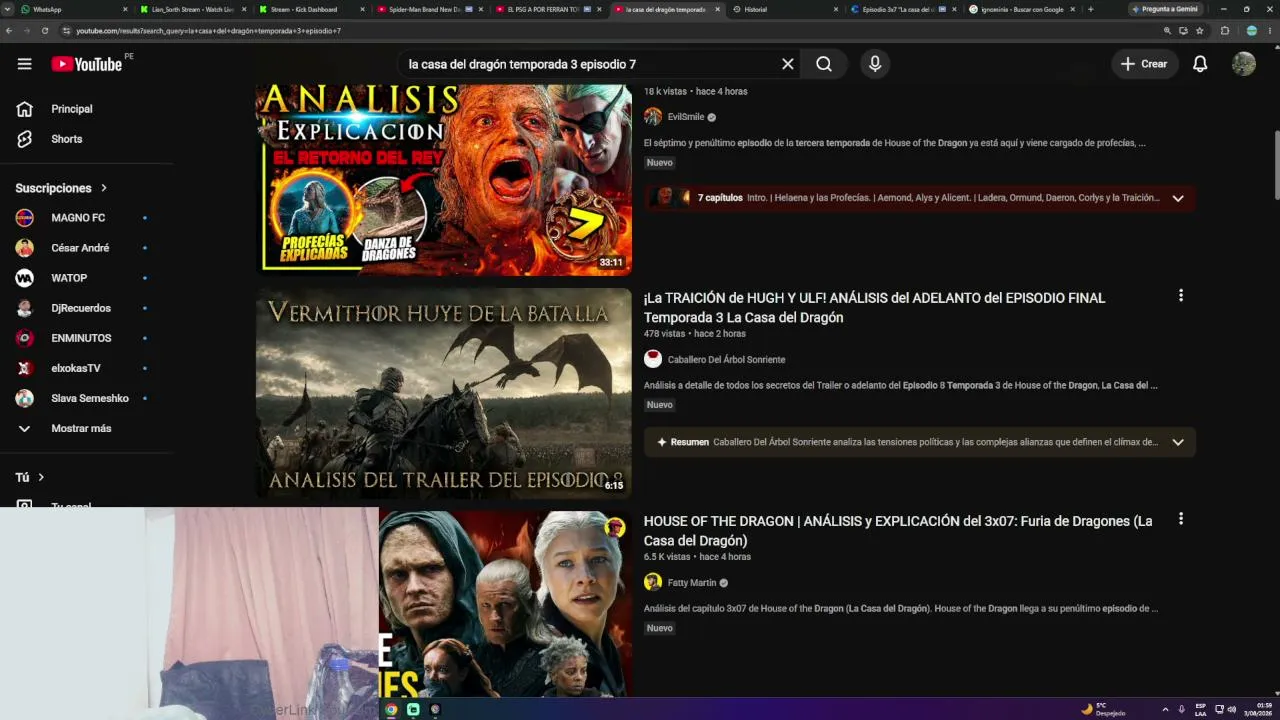
Task: Open the taskbar weather widget
Action: [x=1103, y=709]
